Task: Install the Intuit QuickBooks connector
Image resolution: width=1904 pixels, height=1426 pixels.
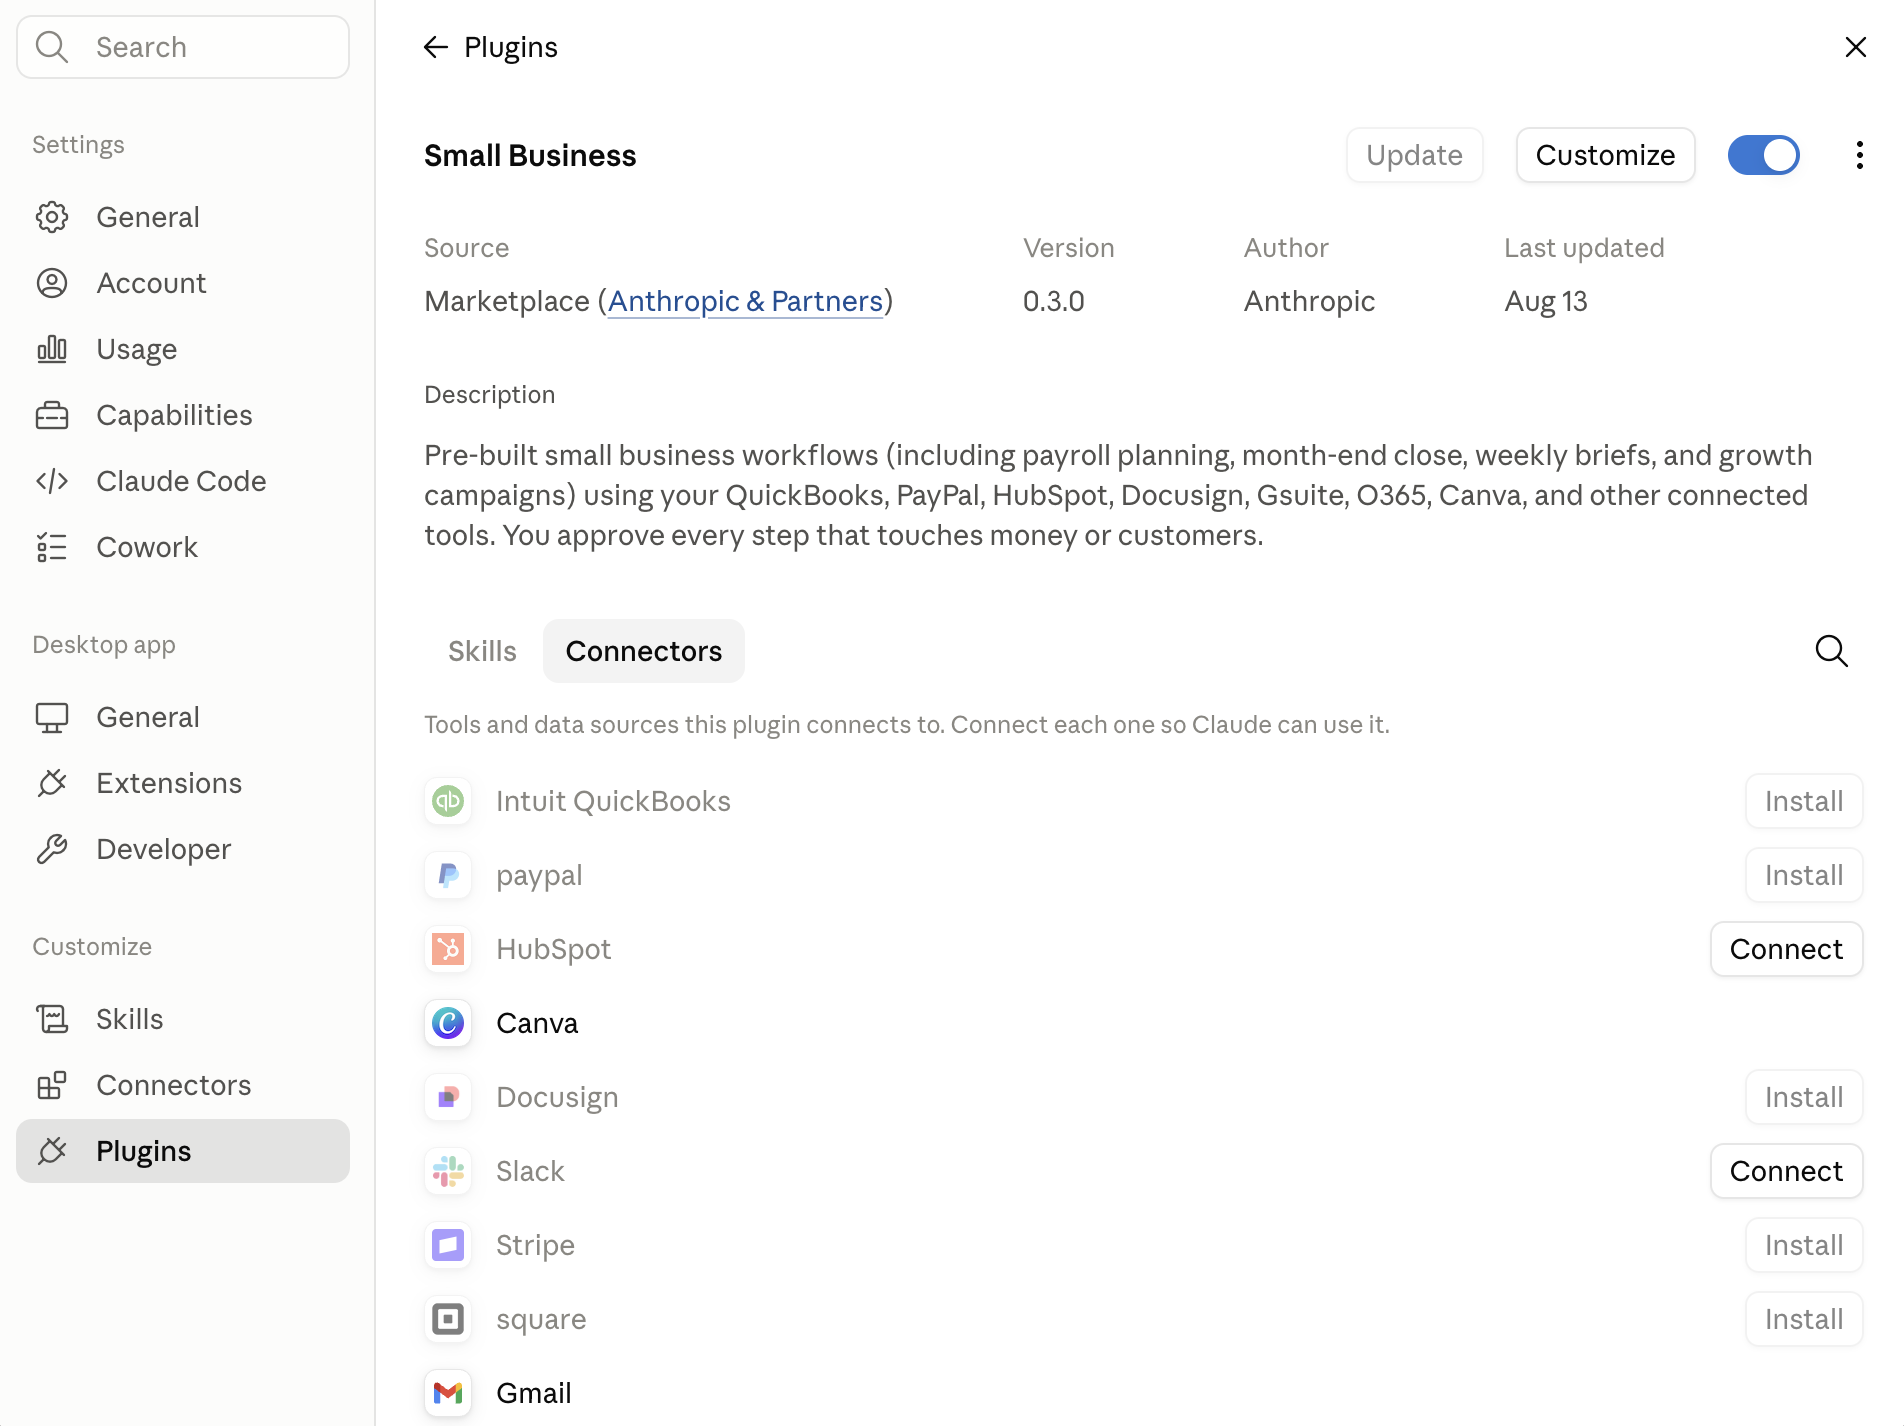Action: (1804, 801)
